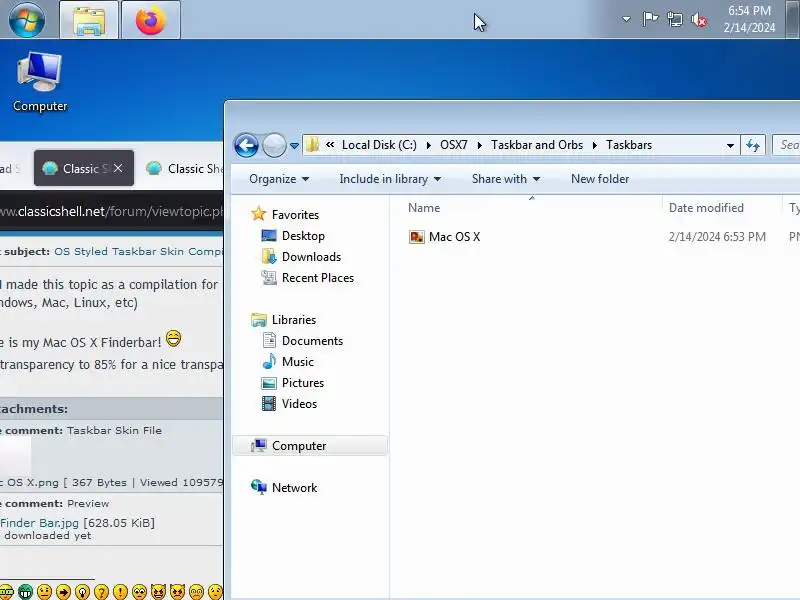Screen dimensions: 800x600
Task: Open Windows Explorer from the taskbar
Action: point(89,20)
